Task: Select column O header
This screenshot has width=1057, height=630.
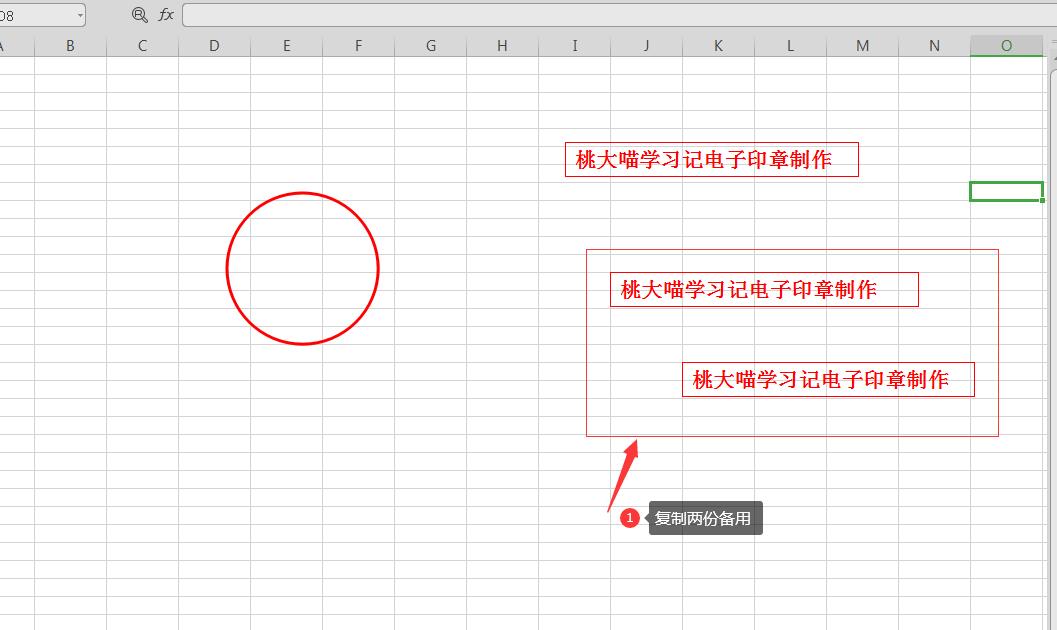Action: (x=1006, y=46)
